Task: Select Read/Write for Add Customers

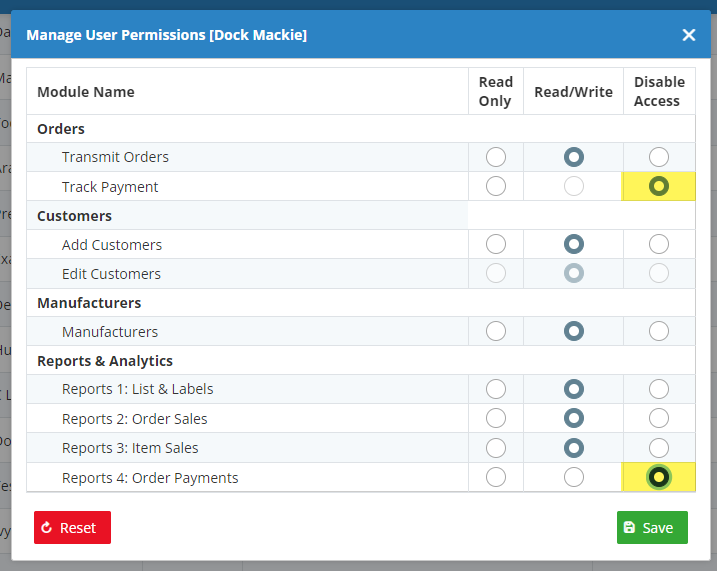Action: 573,244
